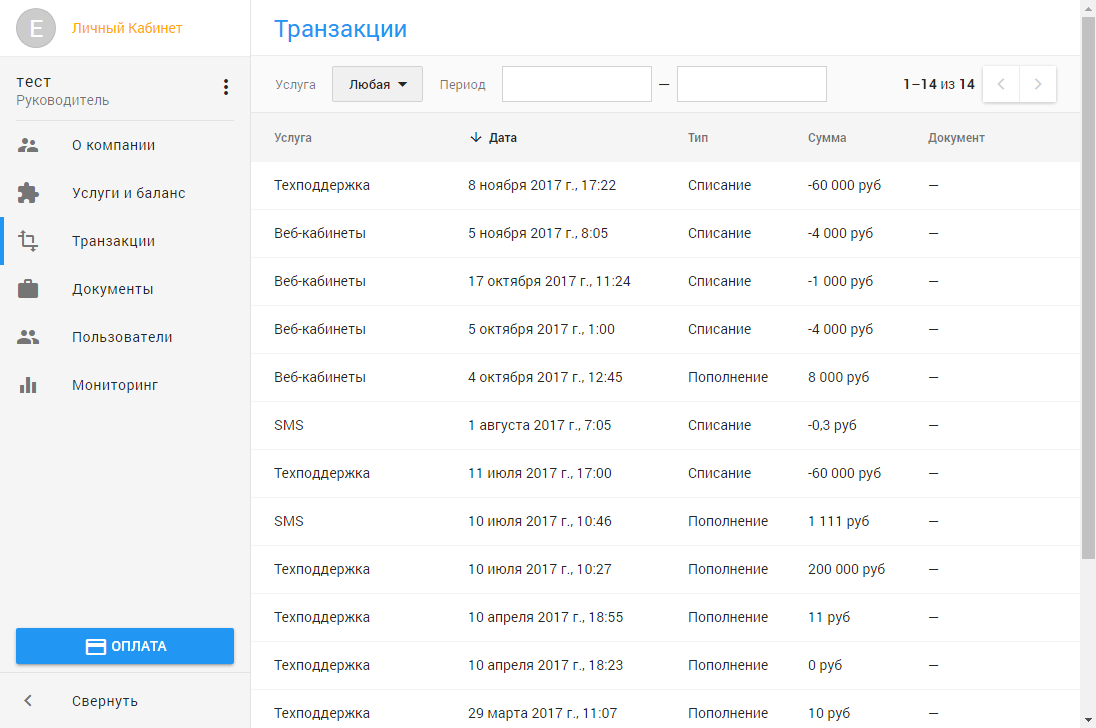The height and width of the screenshot is (728, 1096).
Task: Go to the next page of transactions
Action: coord(1038,84)
